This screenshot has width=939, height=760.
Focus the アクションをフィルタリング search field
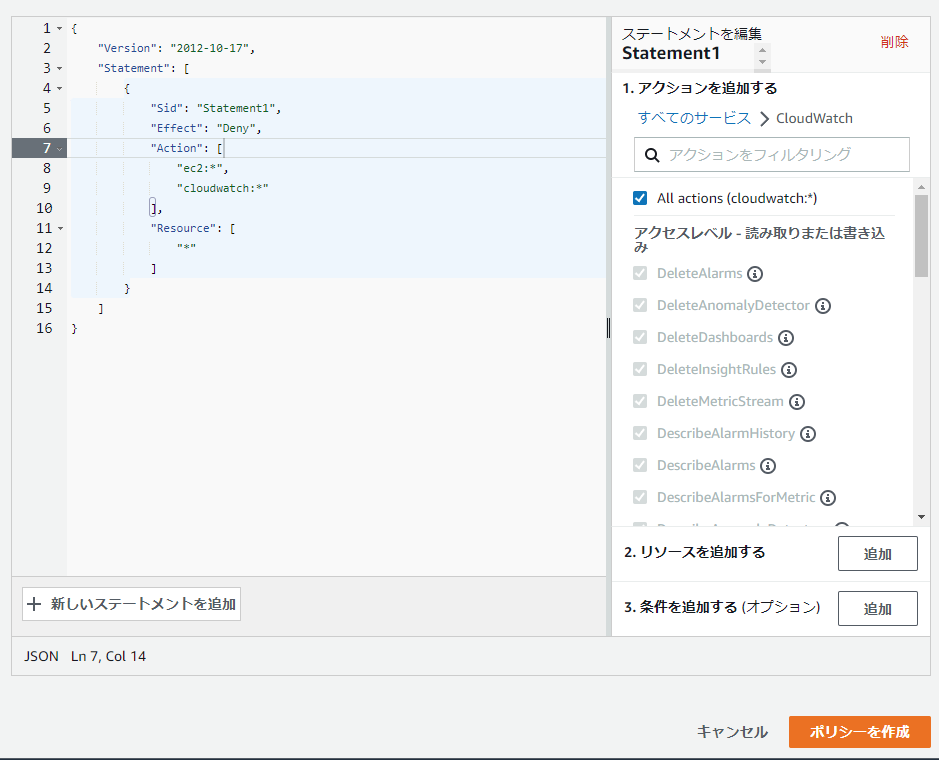(x=771, y=155)
